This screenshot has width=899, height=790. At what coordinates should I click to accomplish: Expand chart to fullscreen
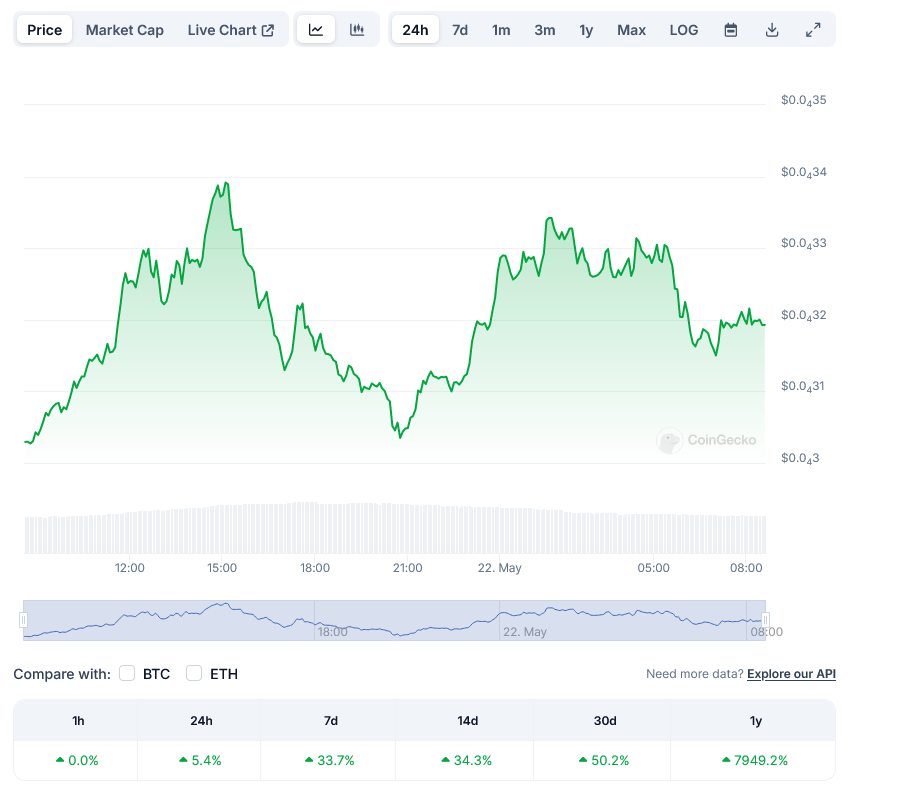point(813,30)
